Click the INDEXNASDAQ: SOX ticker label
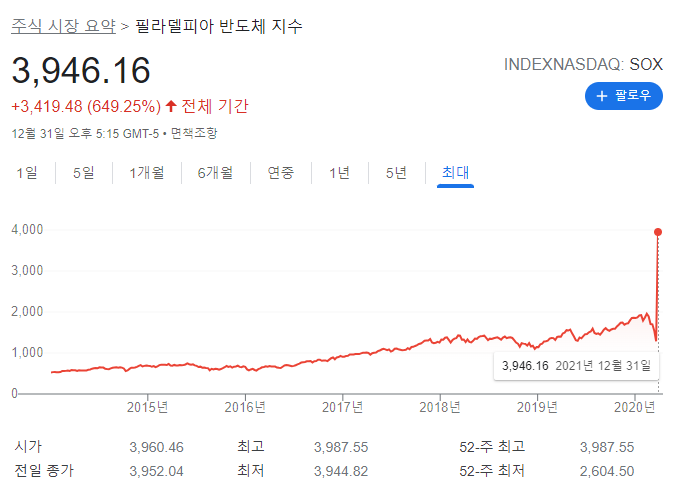This screenshot has height=493, width=684. [x=583, y=65]
